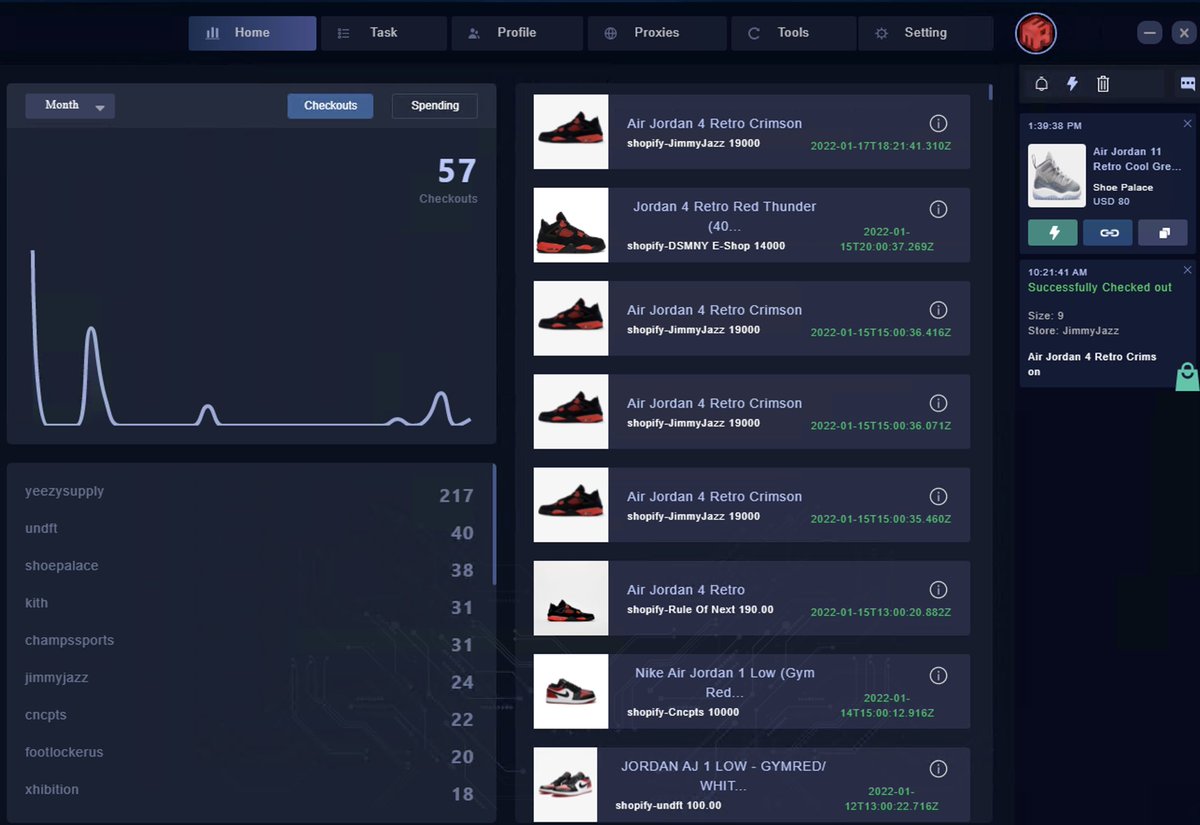Click the trash can icon
Screen dimensions: 1200x825
click(x=1103, y=84)
